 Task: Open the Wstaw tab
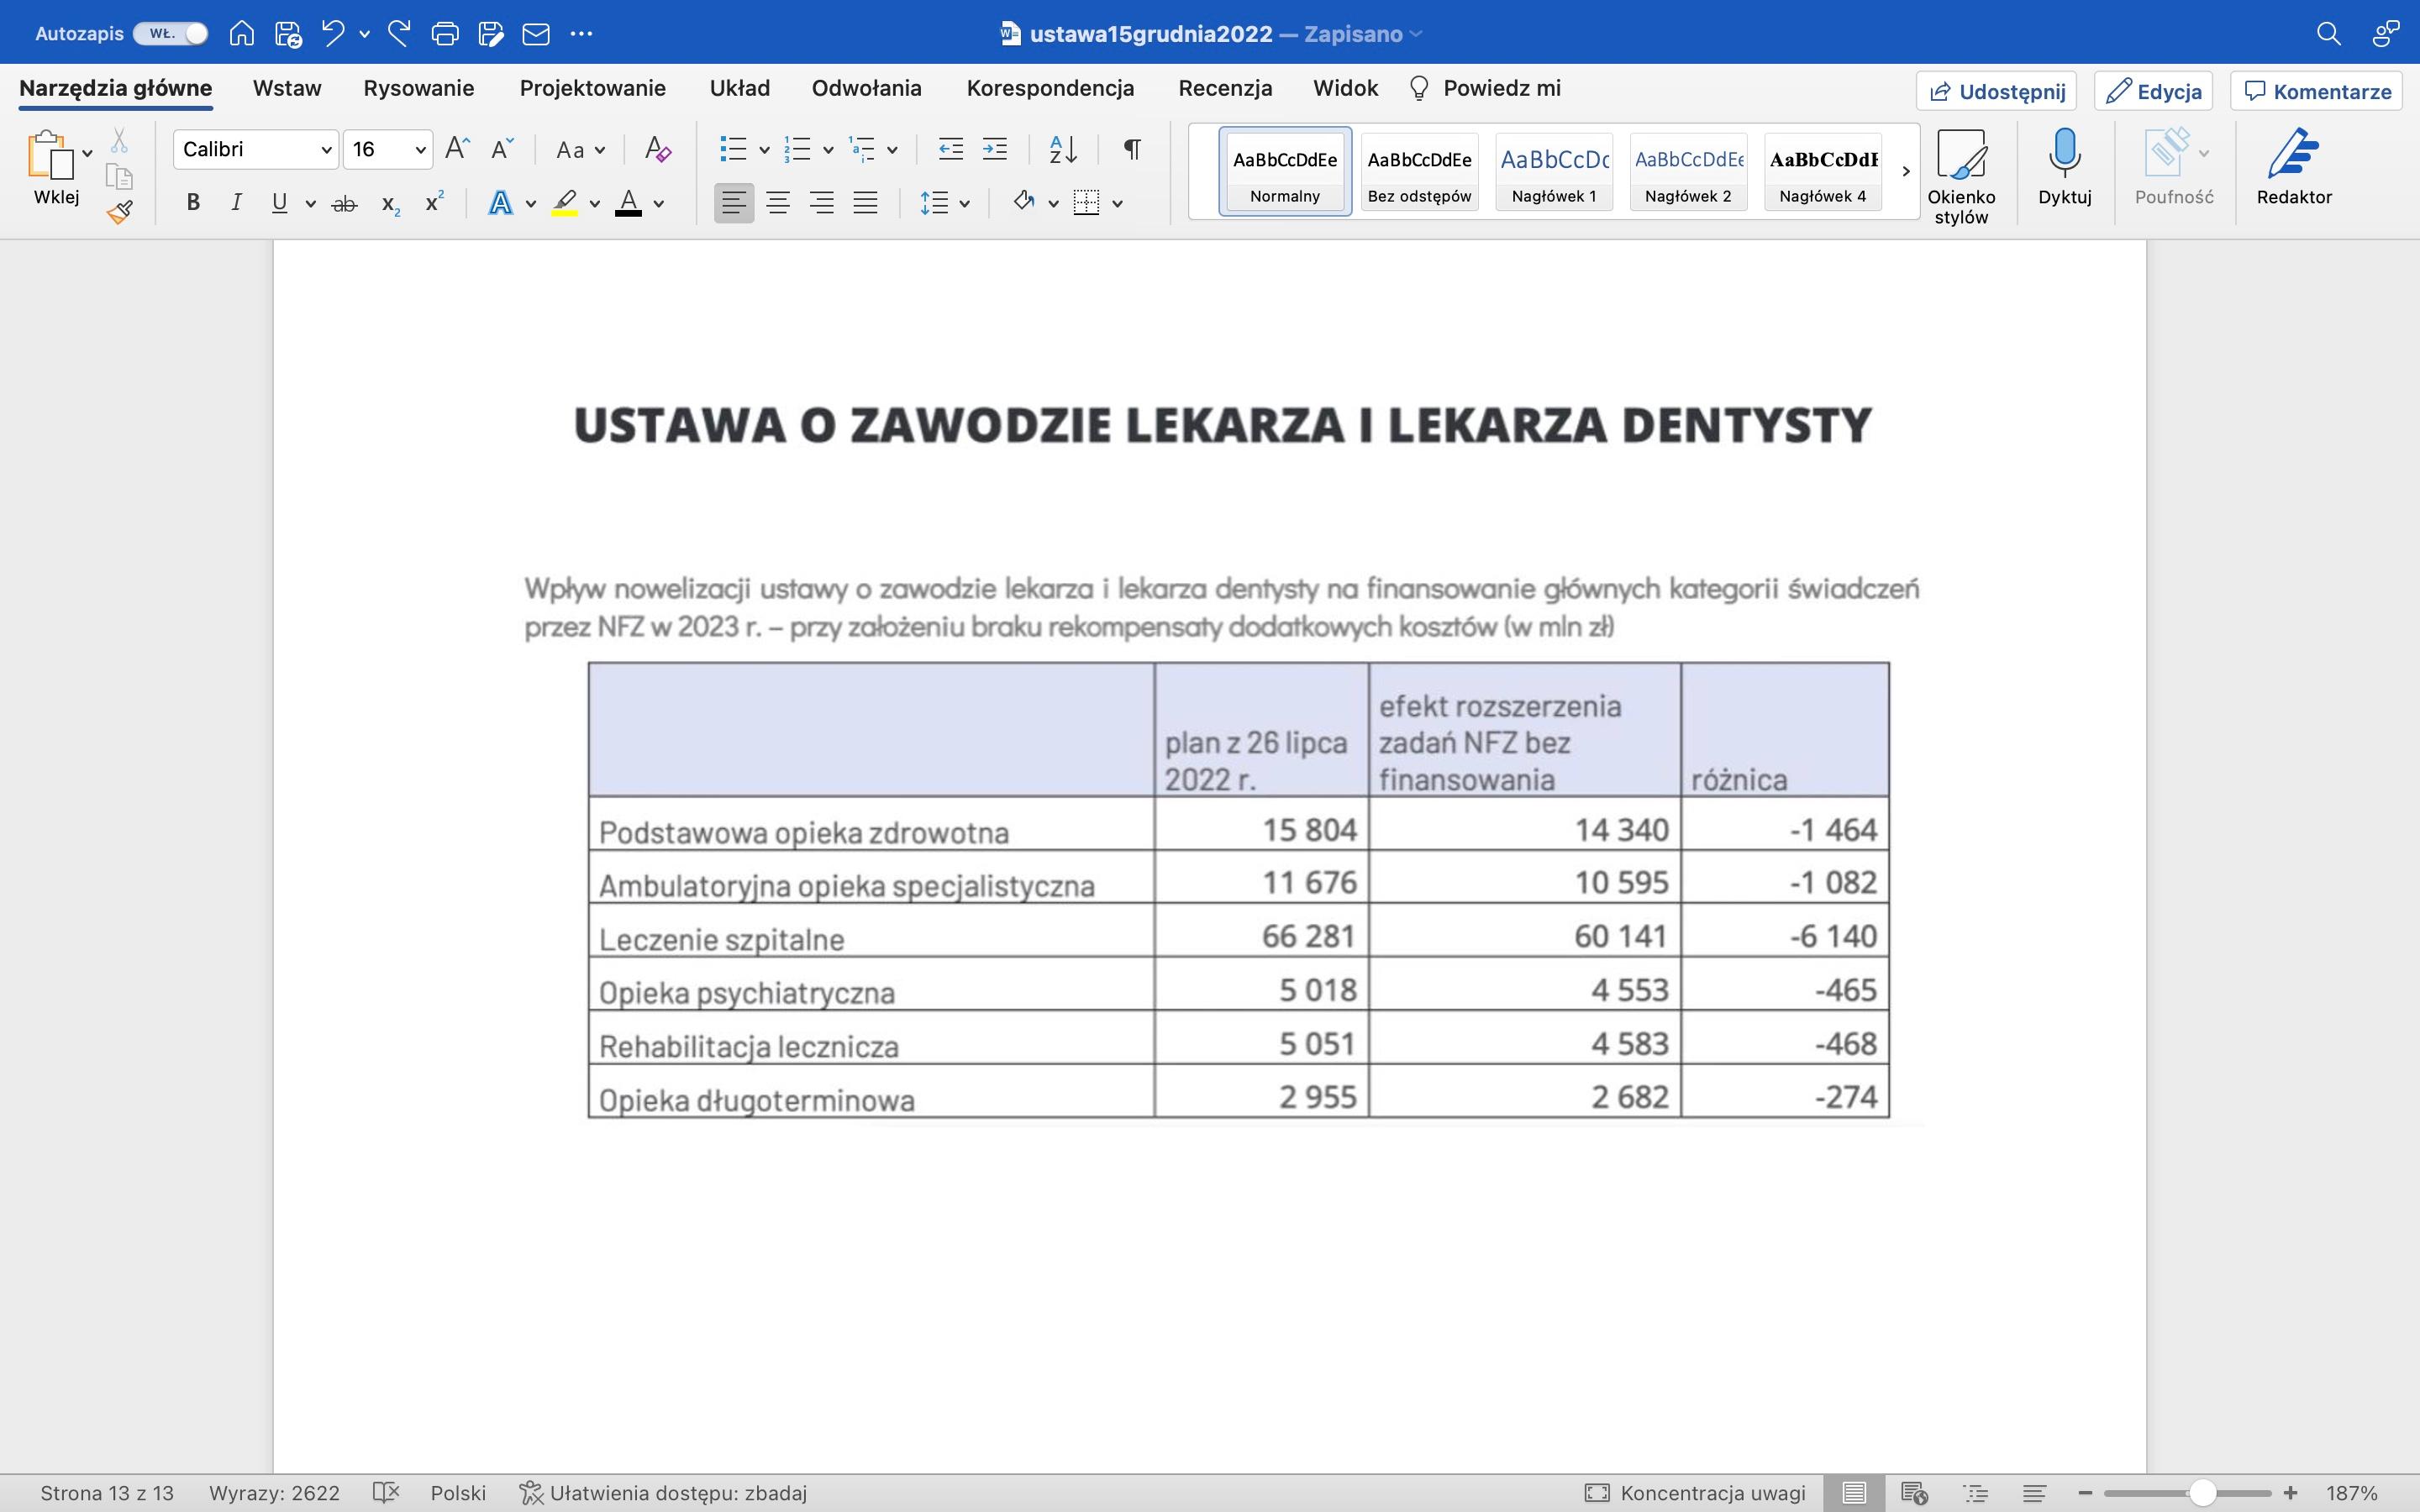coord(287,88)
